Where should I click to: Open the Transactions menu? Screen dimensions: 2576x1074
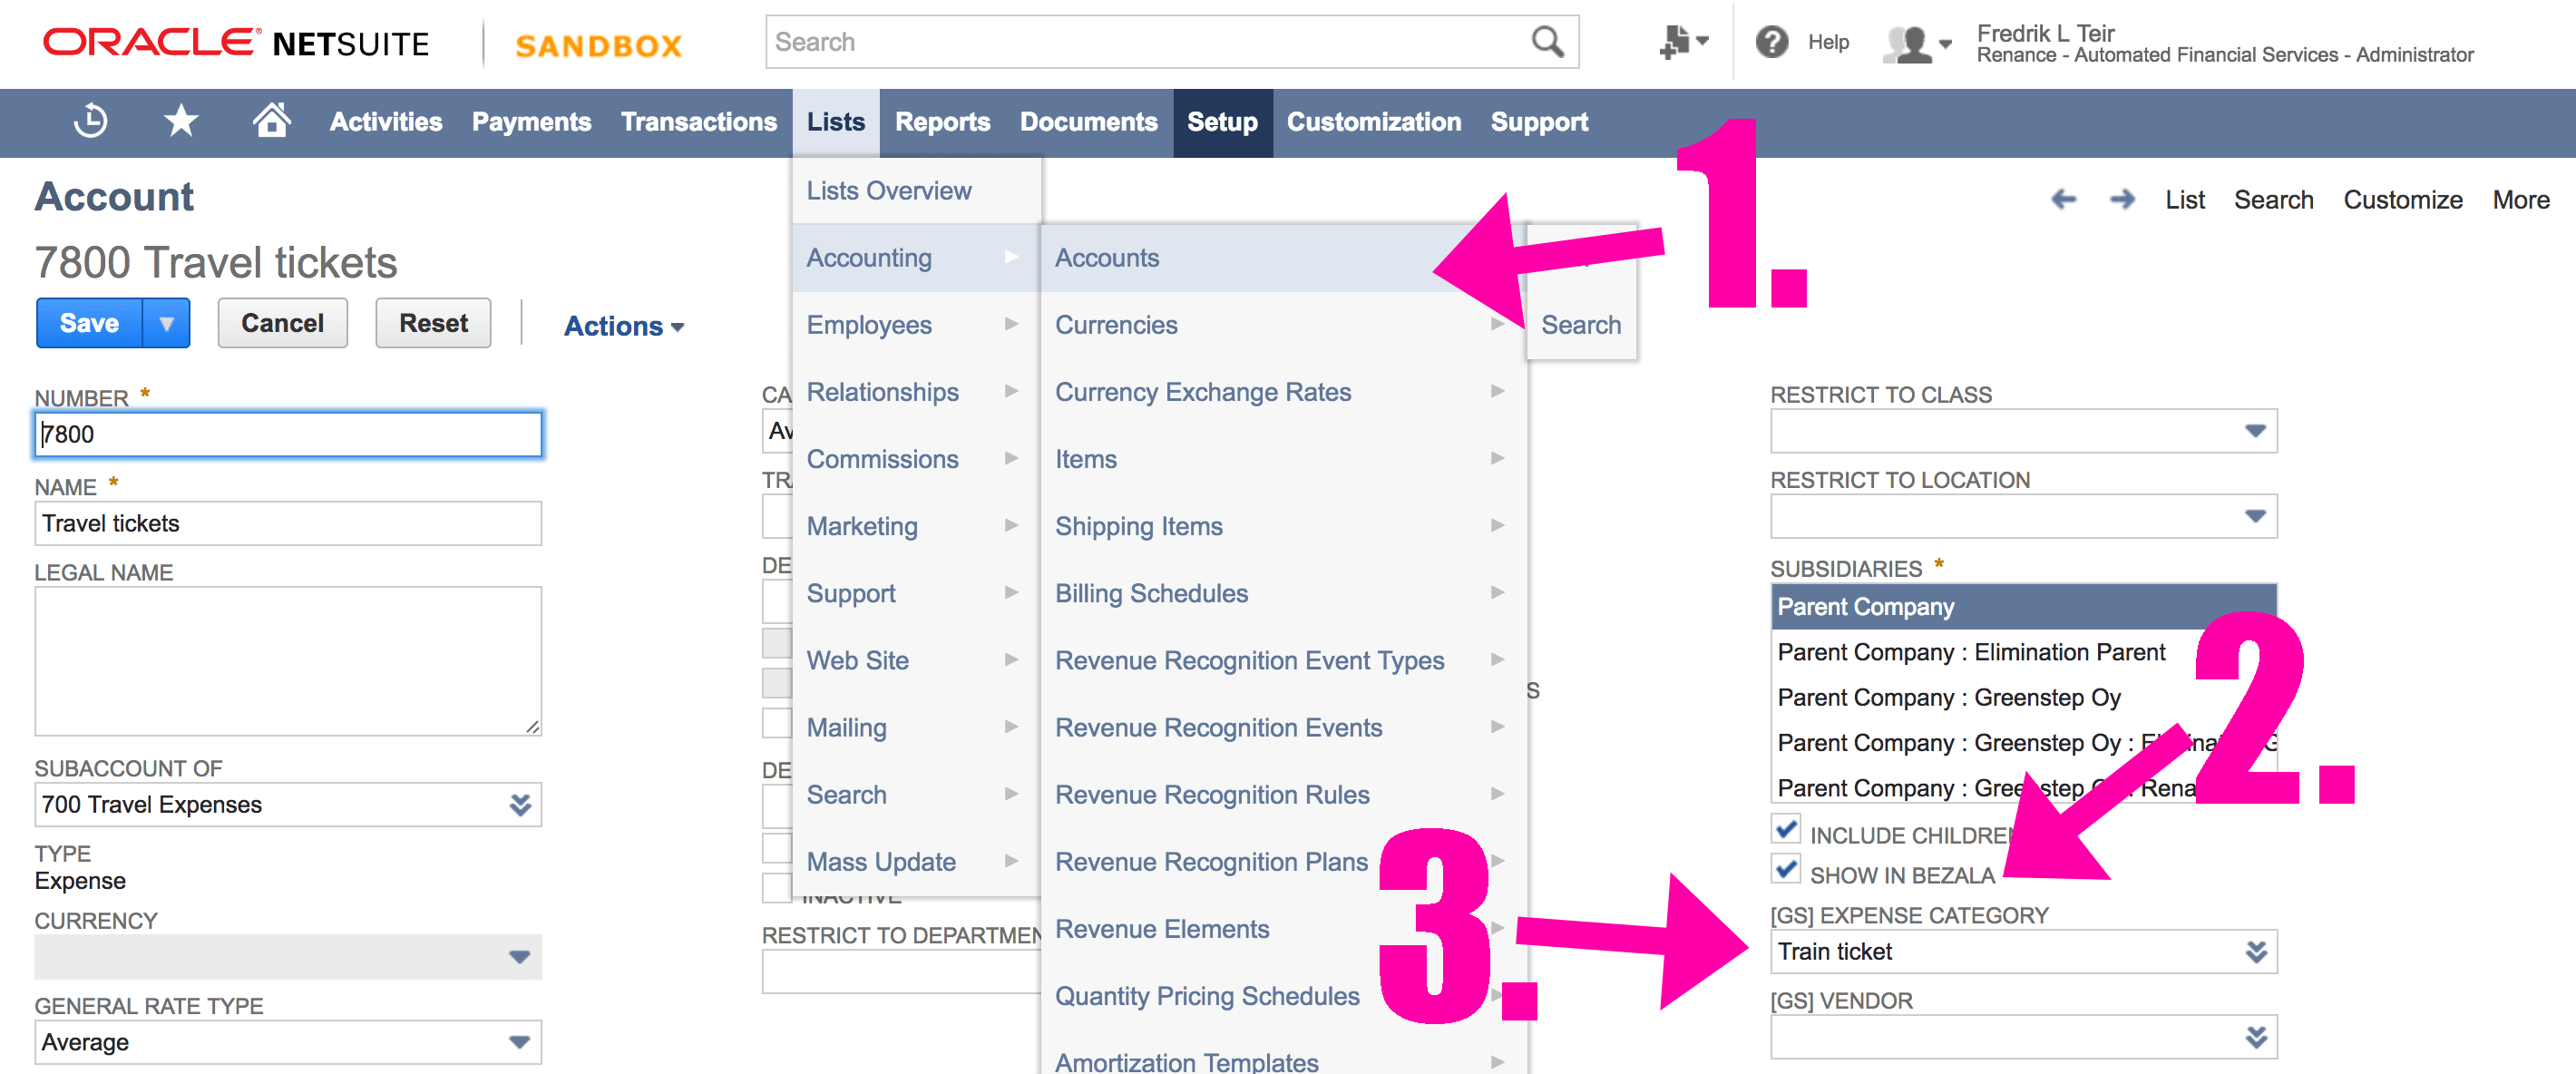(699, 122)
